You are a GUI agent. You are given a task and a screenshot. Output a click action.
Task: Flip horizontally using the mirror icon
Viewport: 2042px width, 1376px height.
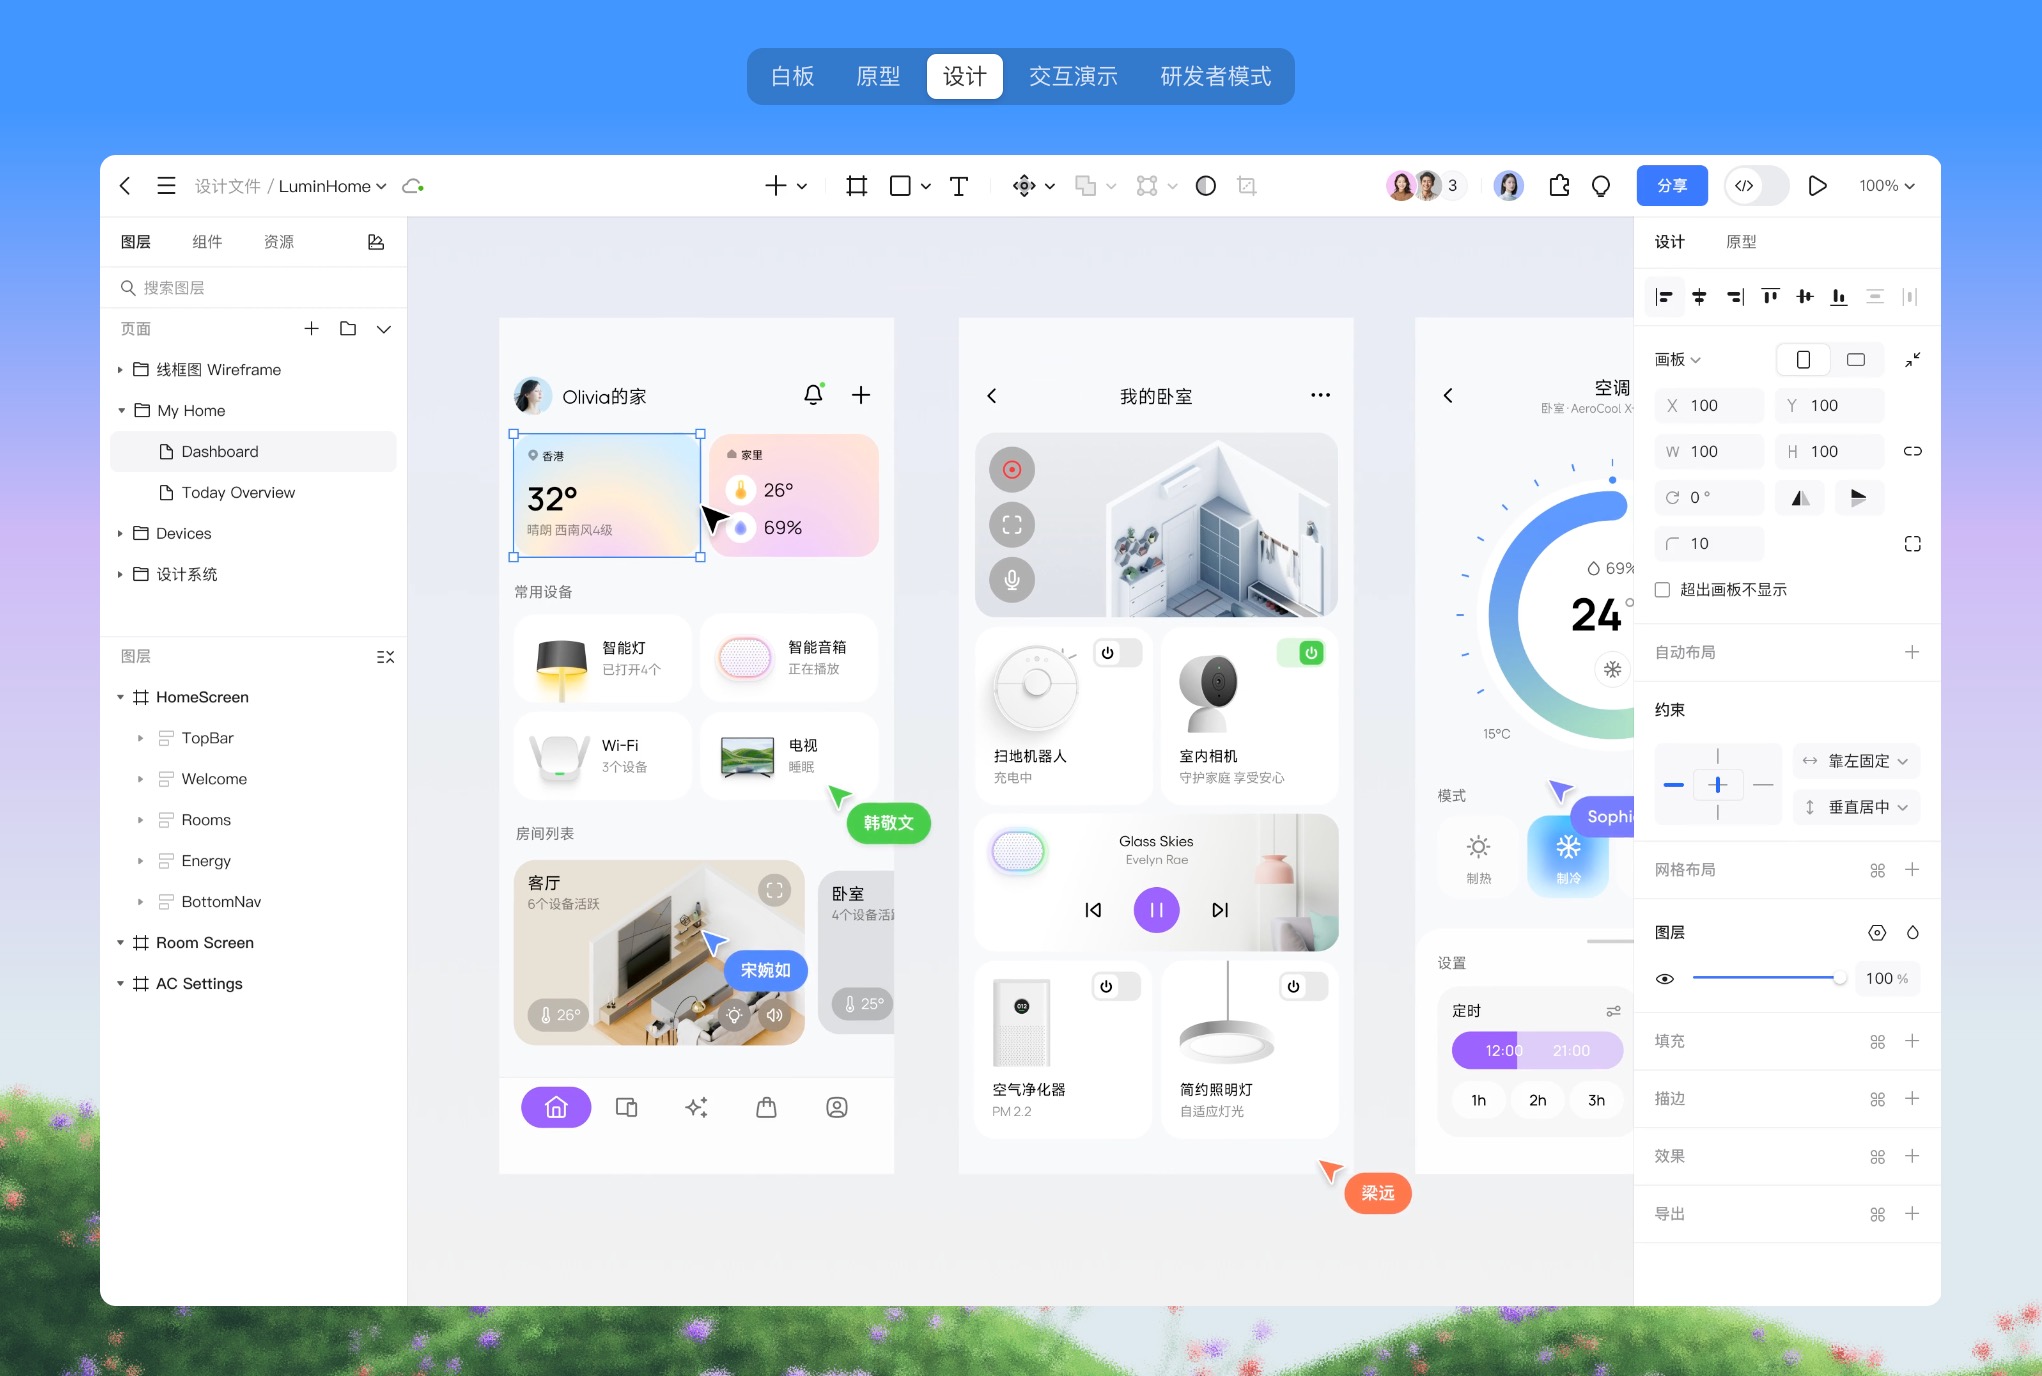coord(1800,498)
